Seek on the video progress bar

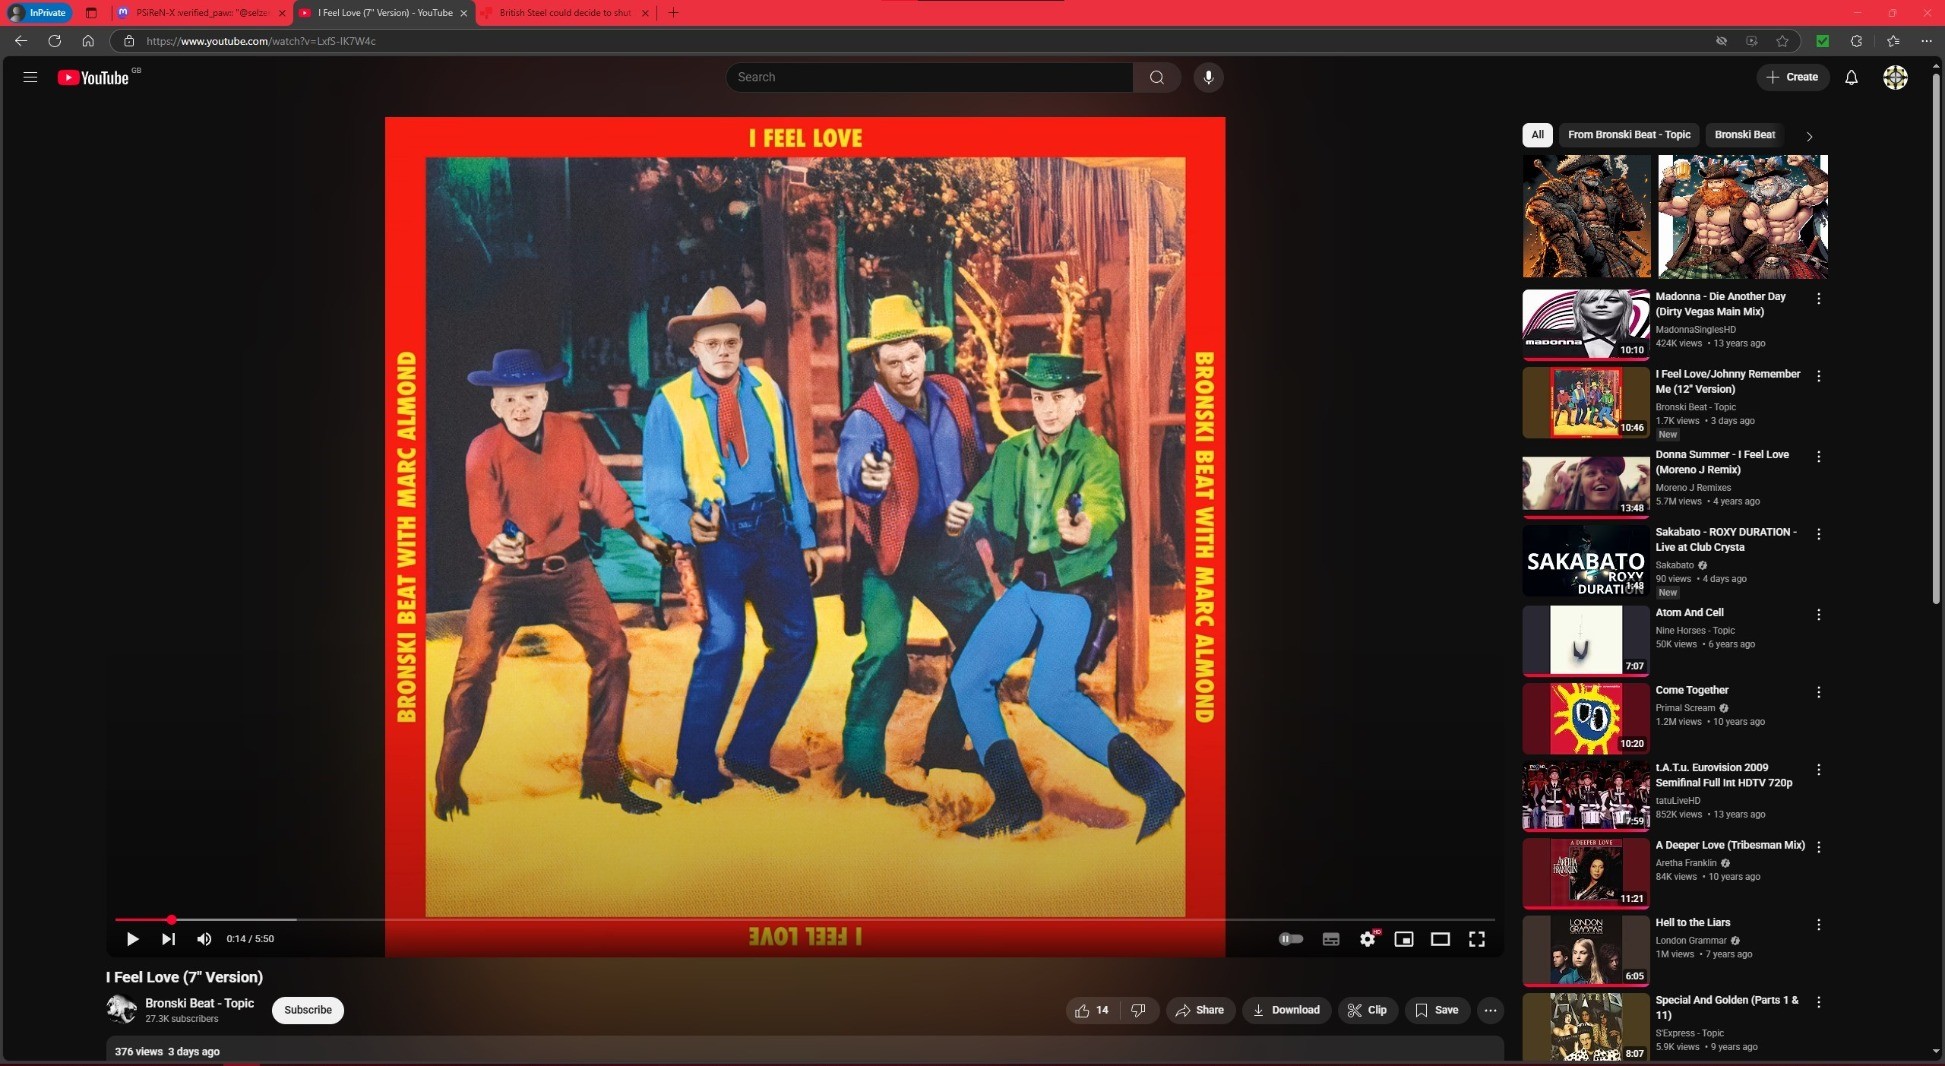[x=805, y=919]
